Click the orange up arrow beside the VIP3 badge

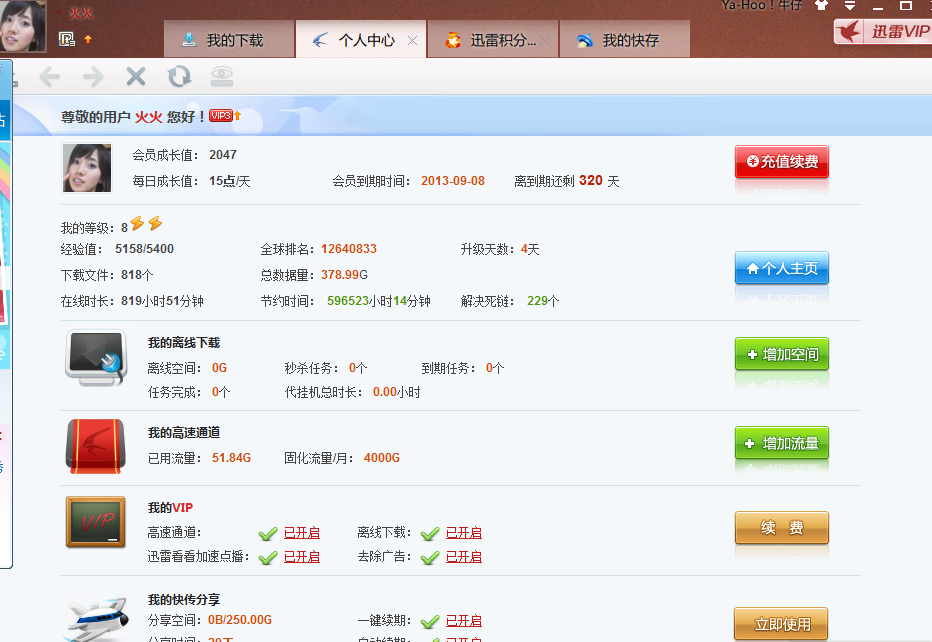pos(238,116)
